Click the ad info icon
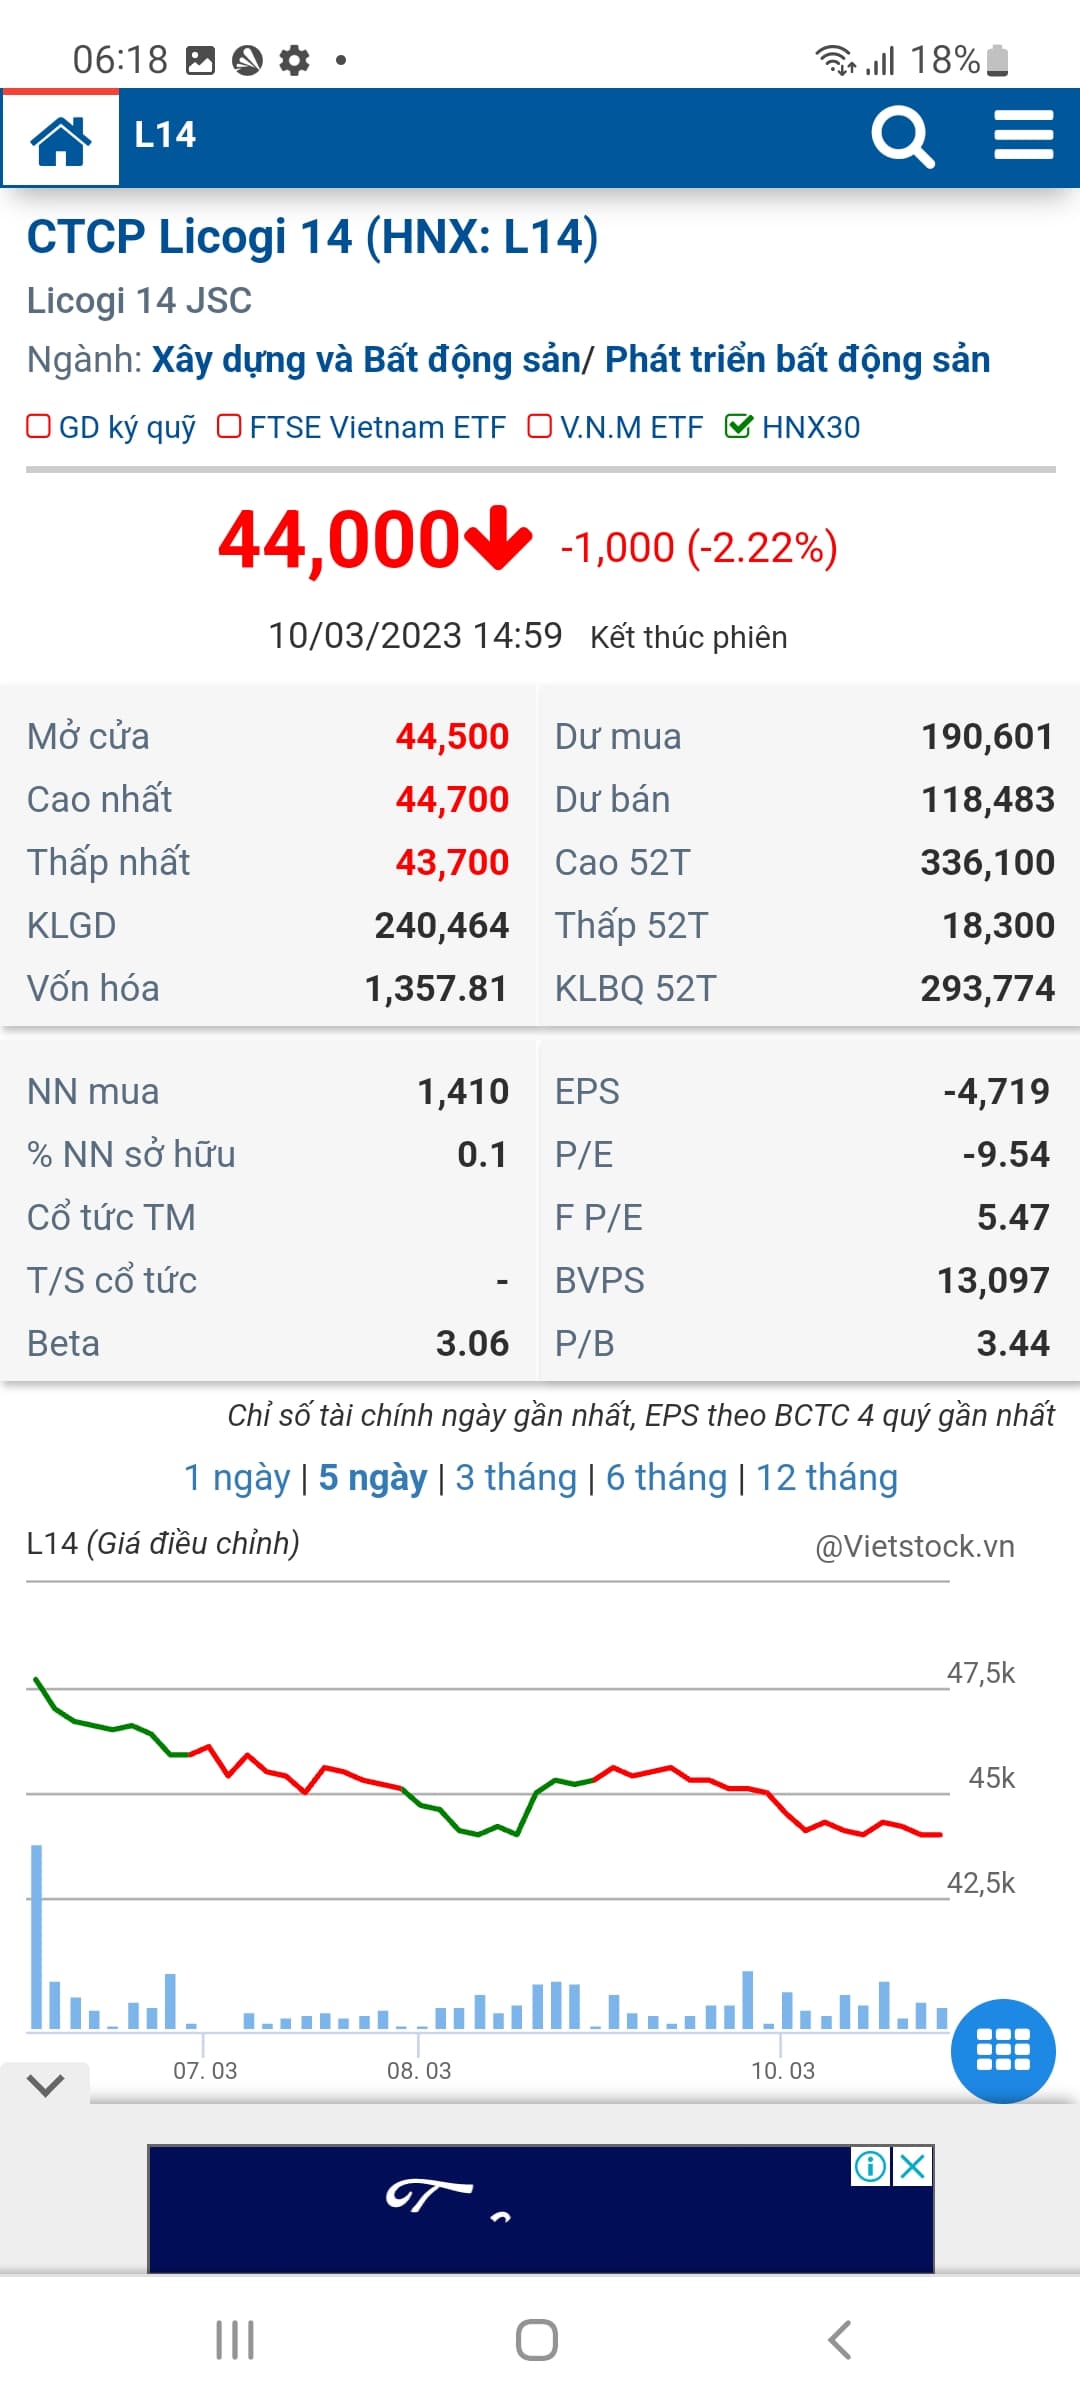The height and width of the screenshot is (2400, 1080). point(870,2167)
